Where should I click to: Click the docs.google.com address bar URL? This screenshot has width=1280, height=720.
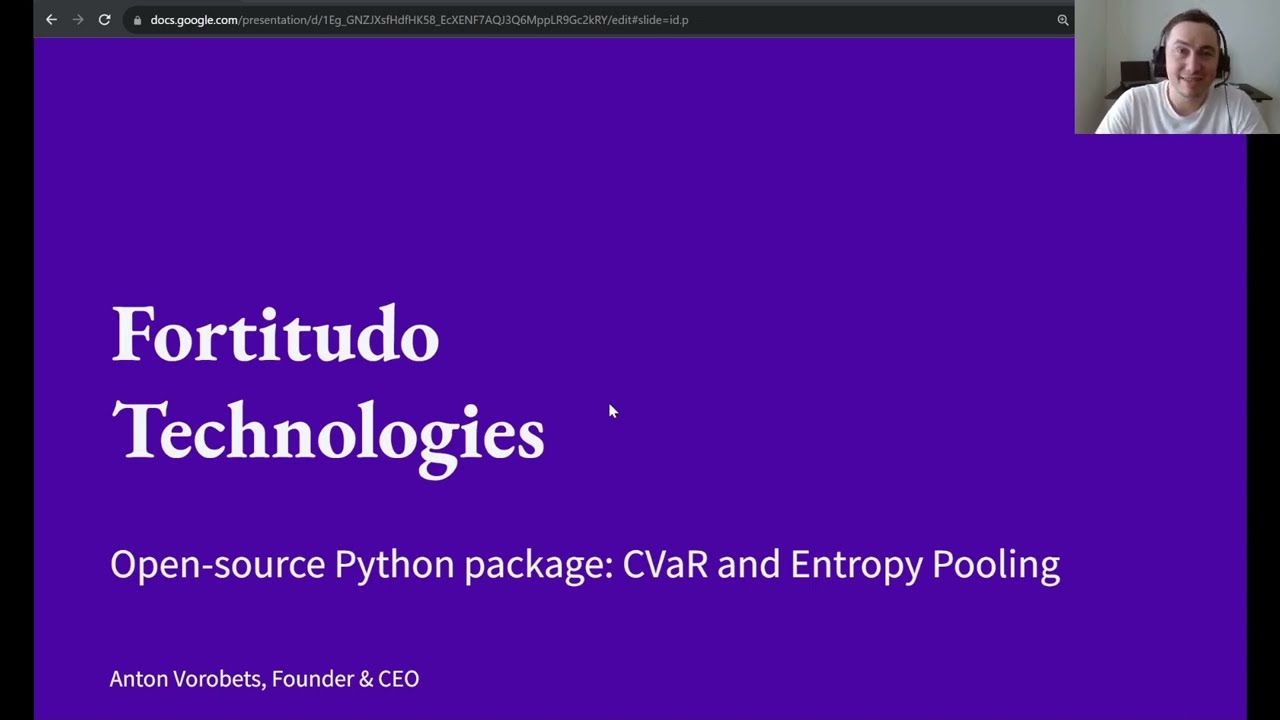click(419, 20)
